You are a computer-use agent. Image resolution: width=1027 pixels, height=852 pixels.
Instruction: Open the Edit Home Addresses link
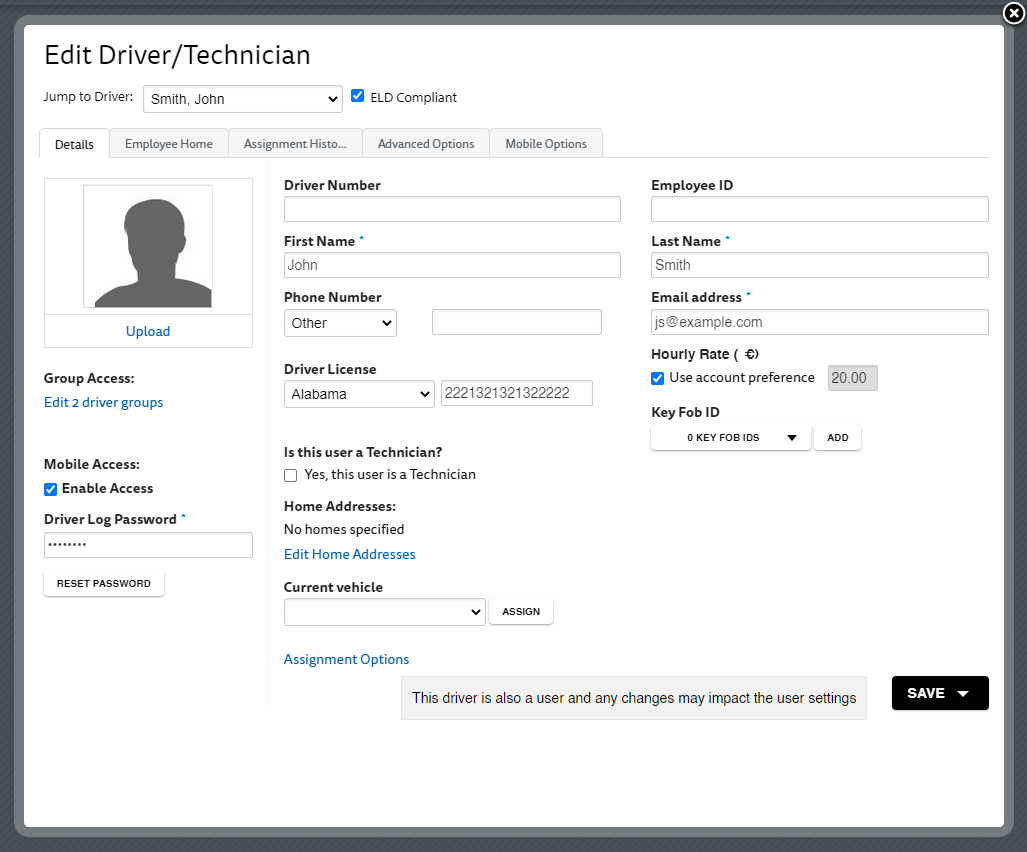(349, 554)
